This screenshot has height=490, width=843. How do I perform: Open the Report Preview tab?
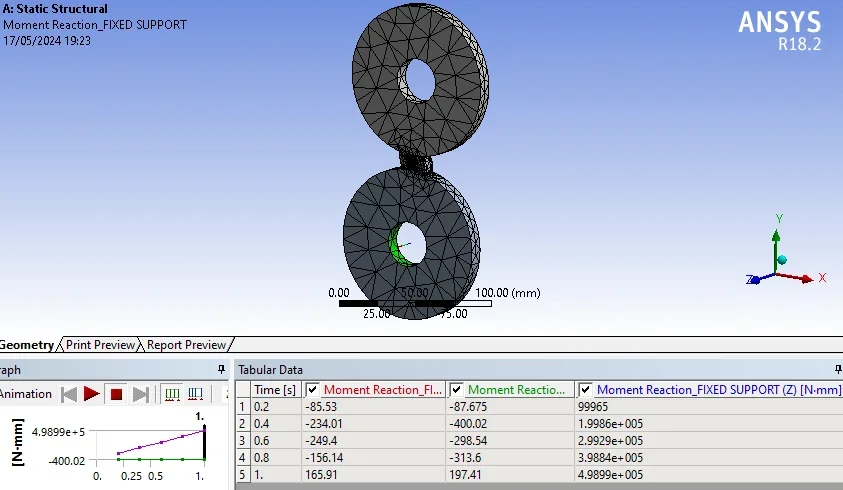186,345
